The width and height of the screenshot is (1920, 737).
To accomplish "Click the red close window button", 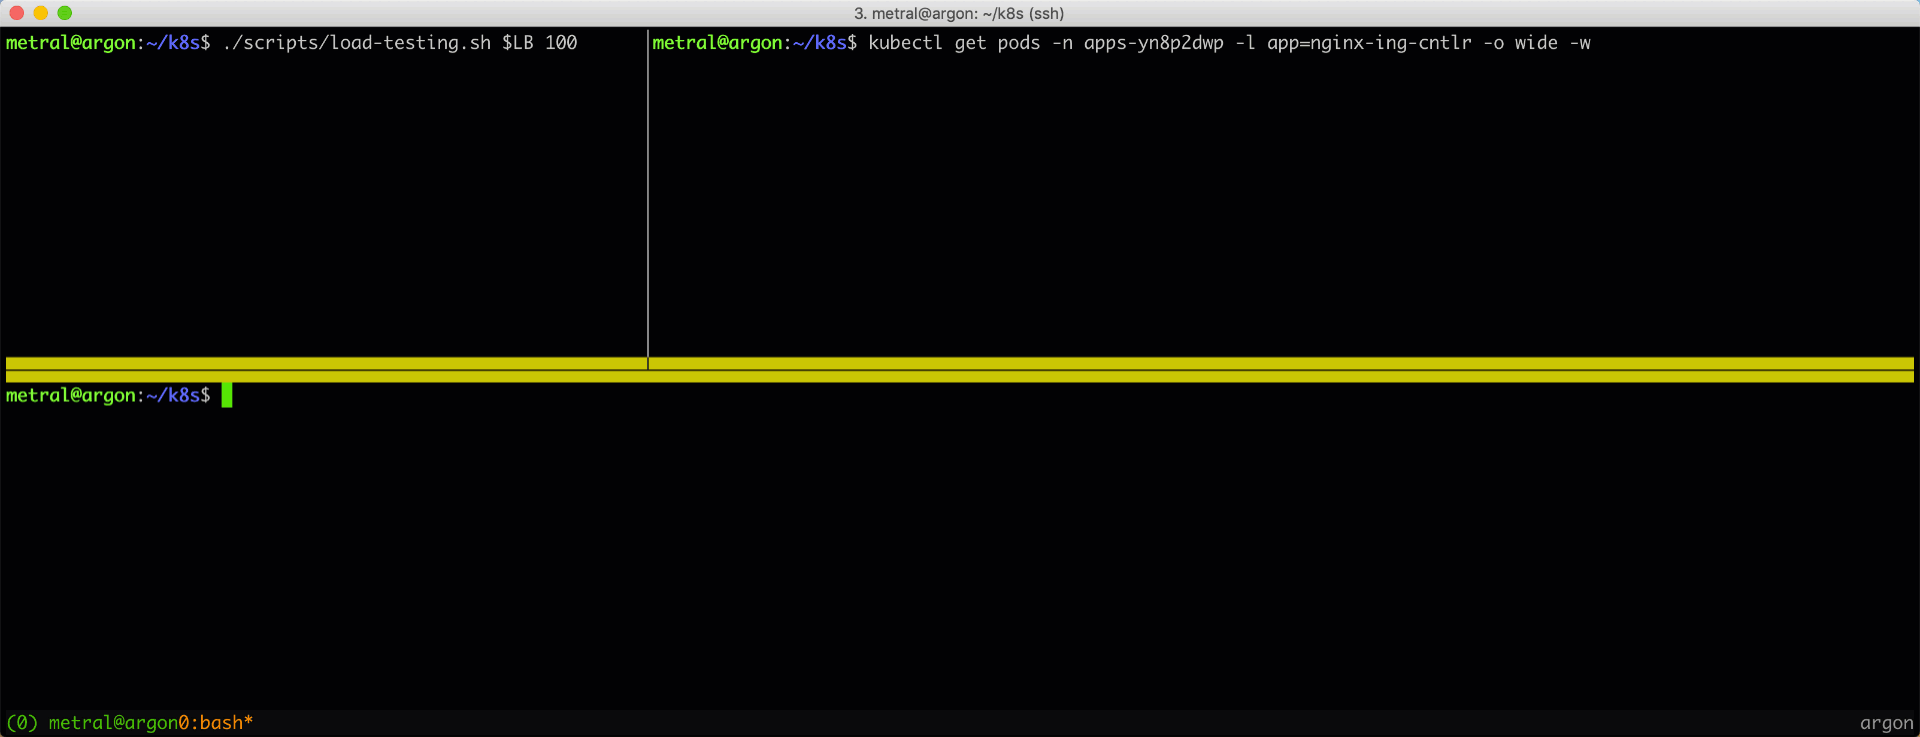I will 16,13.
